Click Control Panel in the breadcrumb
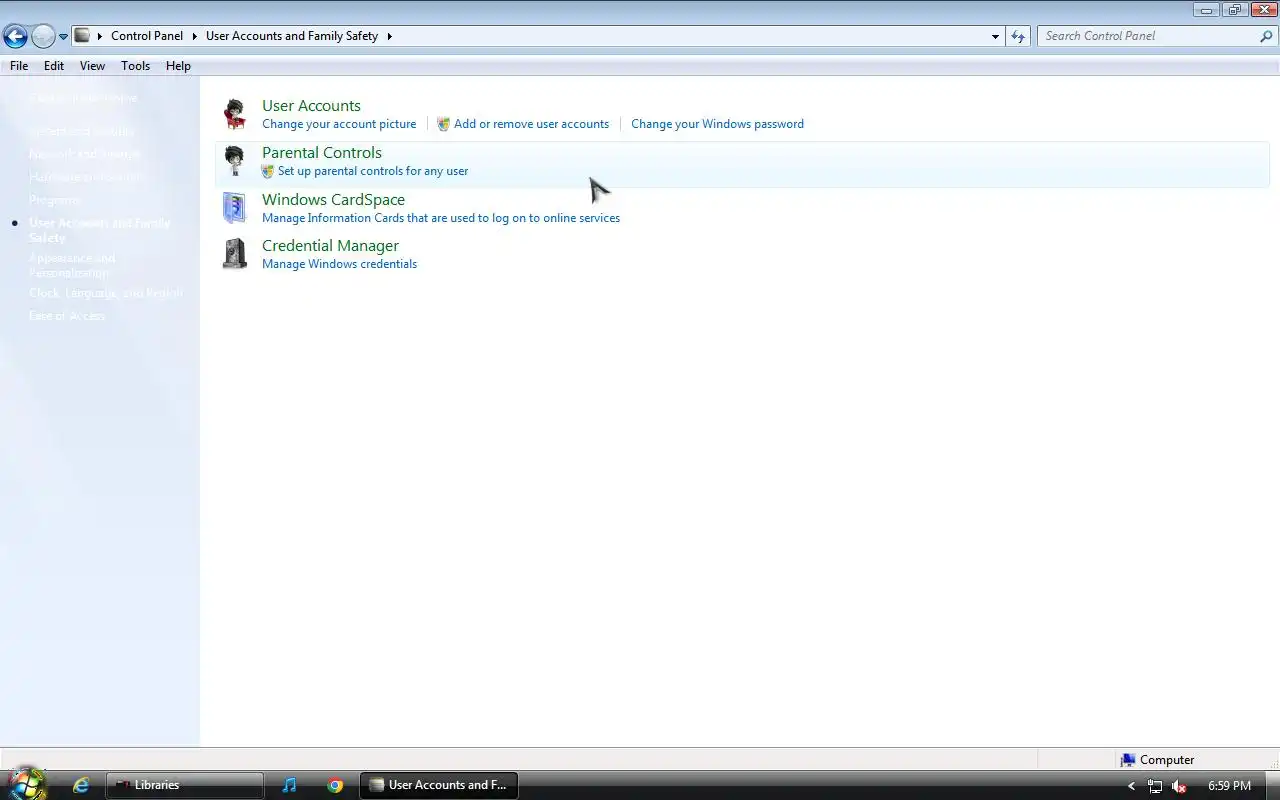1280x800 pixels. coord(147,36)
